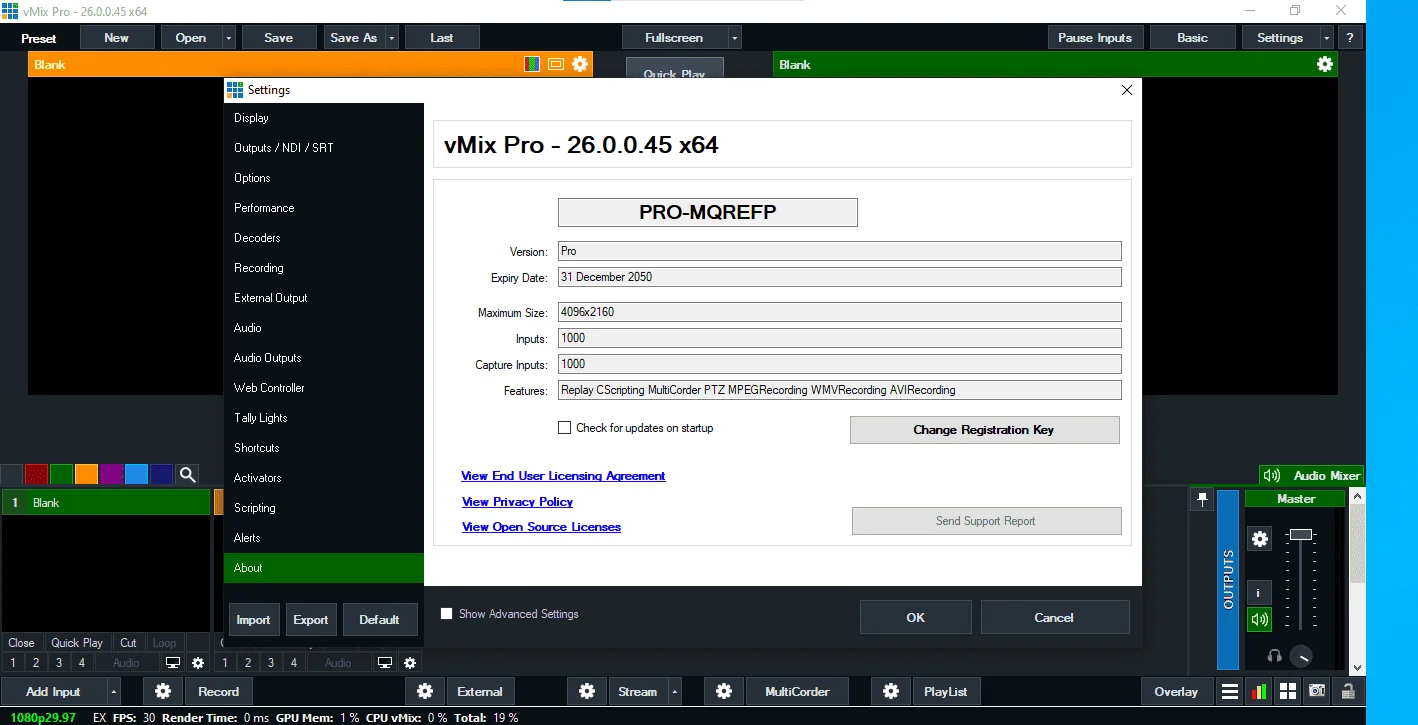Expand the Save As dropdown arrow
Image resolution: width=1418 pixels, height=725 pixels.
point(392,38)
